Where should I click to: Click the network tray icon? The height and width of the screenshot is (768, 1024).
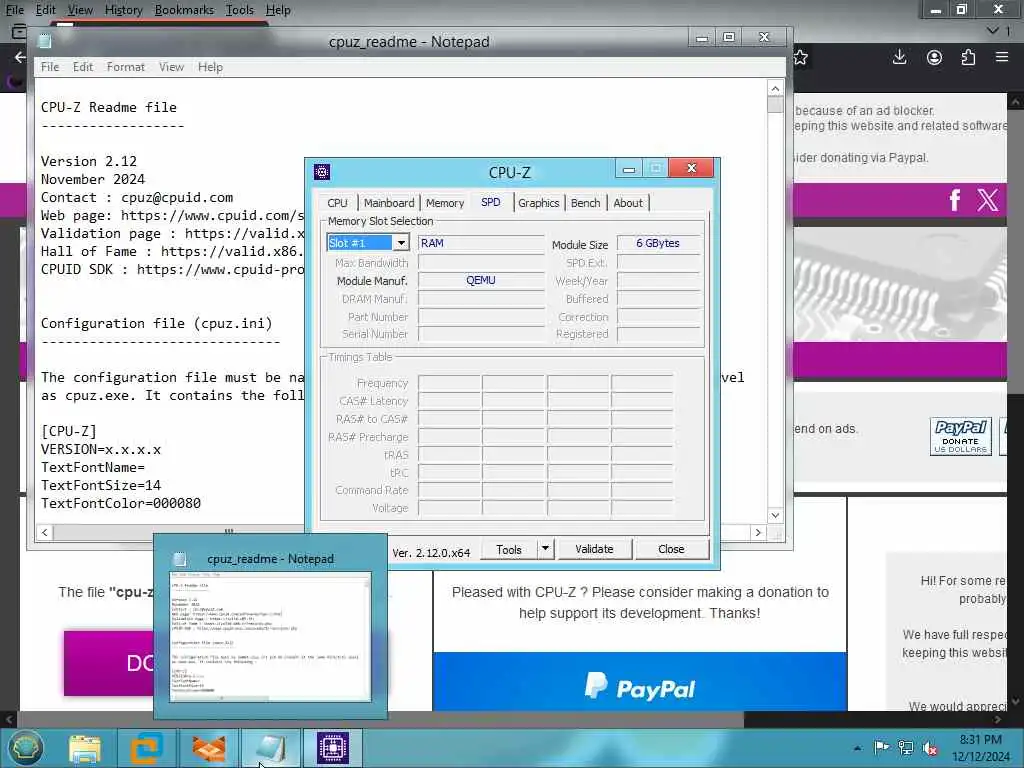pyautogui.click(x=906, y=747)
